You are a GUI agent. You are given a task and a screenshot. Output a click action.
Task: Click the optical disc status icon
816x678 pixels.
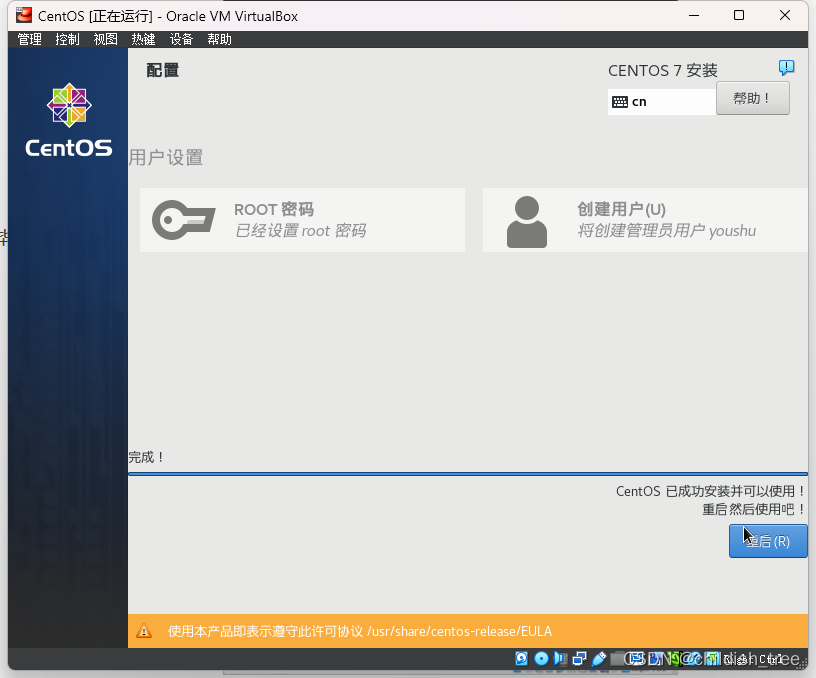coord(541,658)
